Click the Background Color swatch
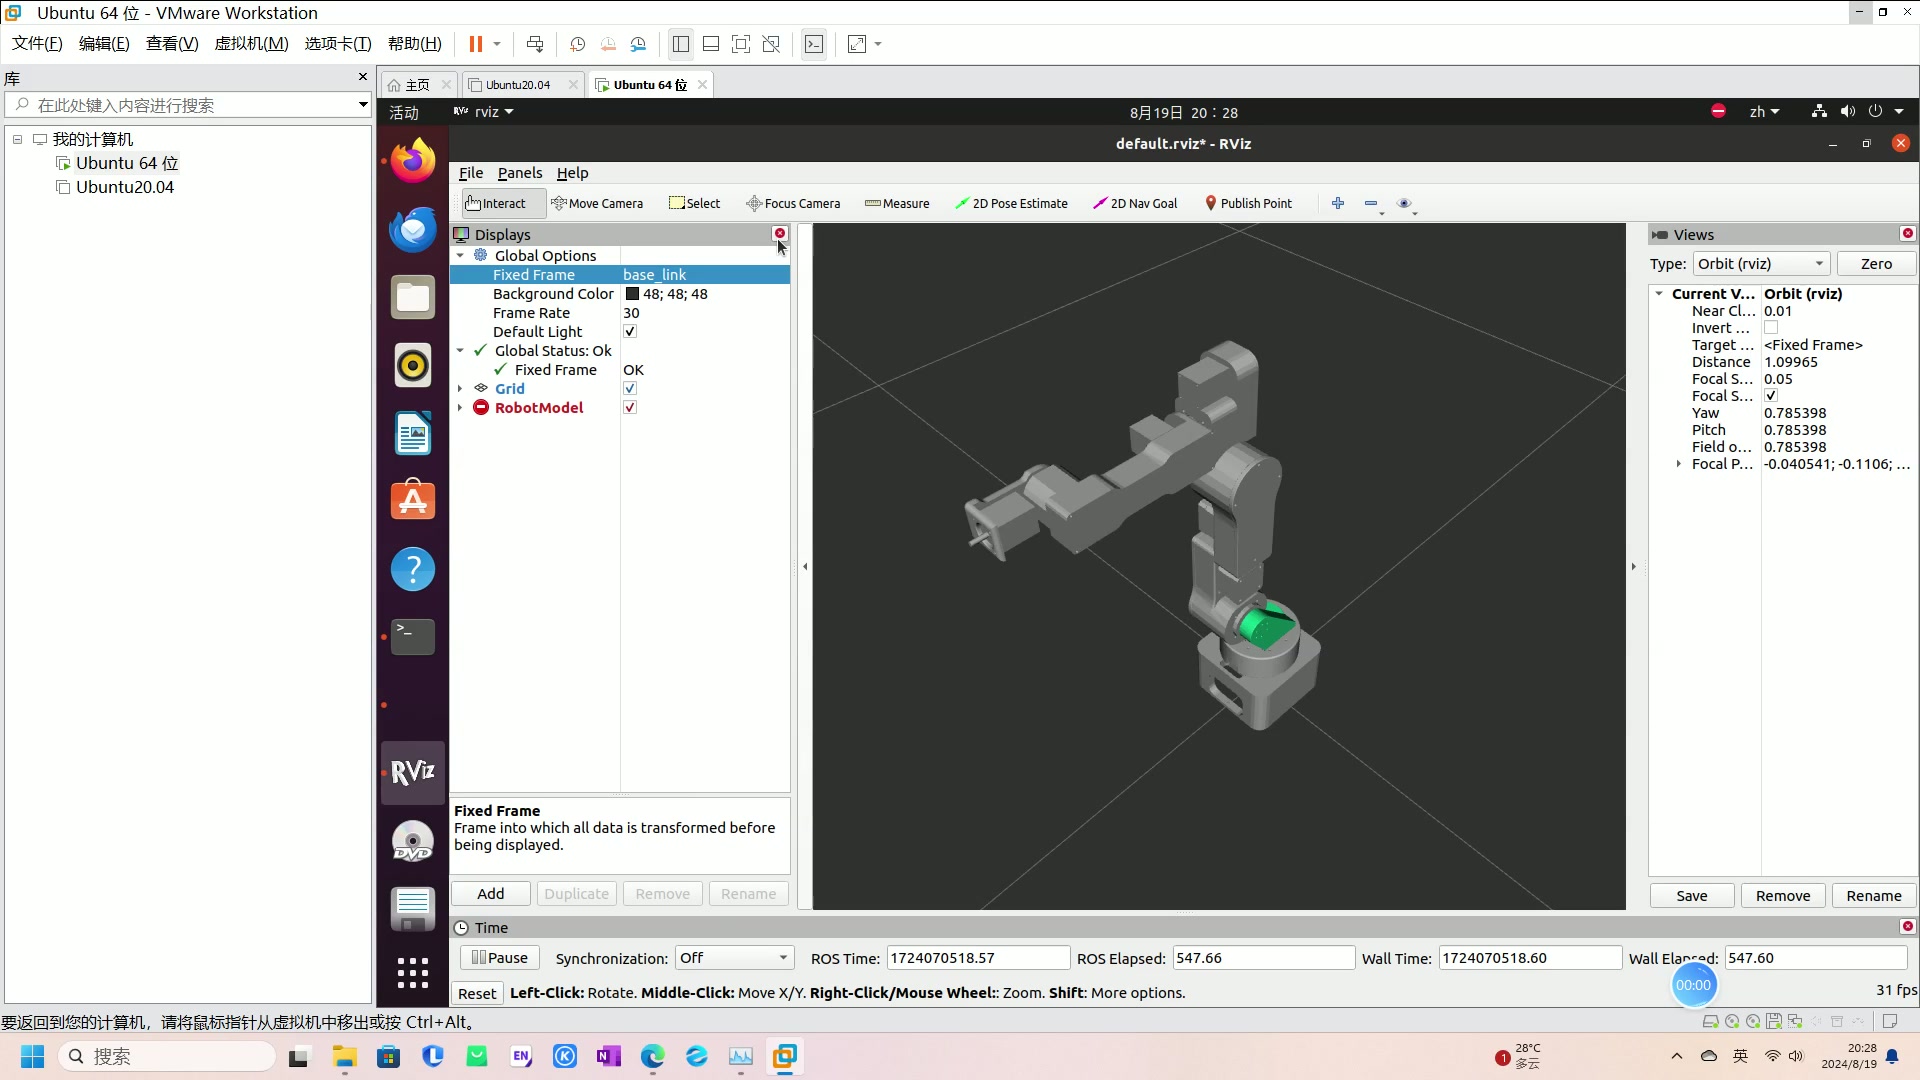The height and width of the screenshot is (1080, 1920). (632, 294)
